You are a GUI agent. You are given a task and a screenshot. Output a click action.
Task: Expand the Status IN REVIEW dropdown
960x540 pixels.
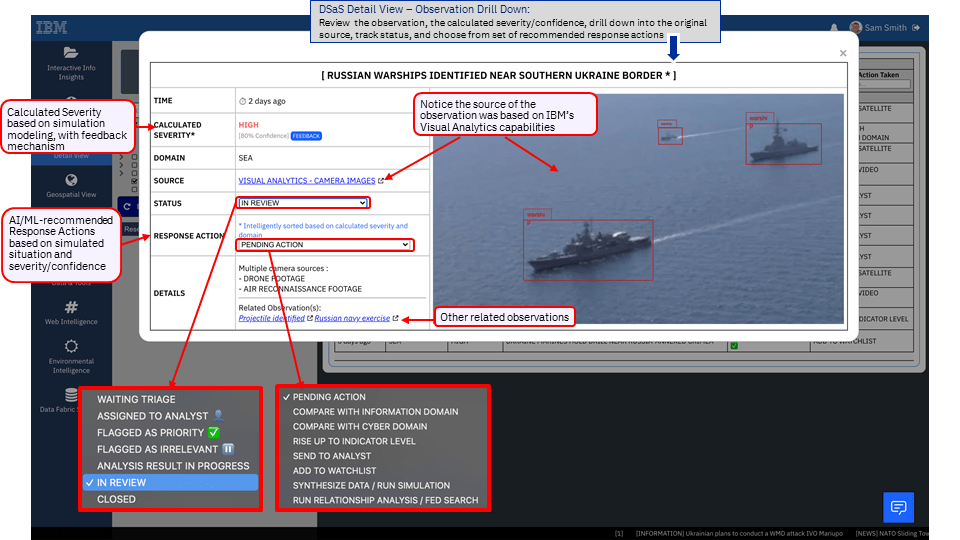[x=303, y=203]
